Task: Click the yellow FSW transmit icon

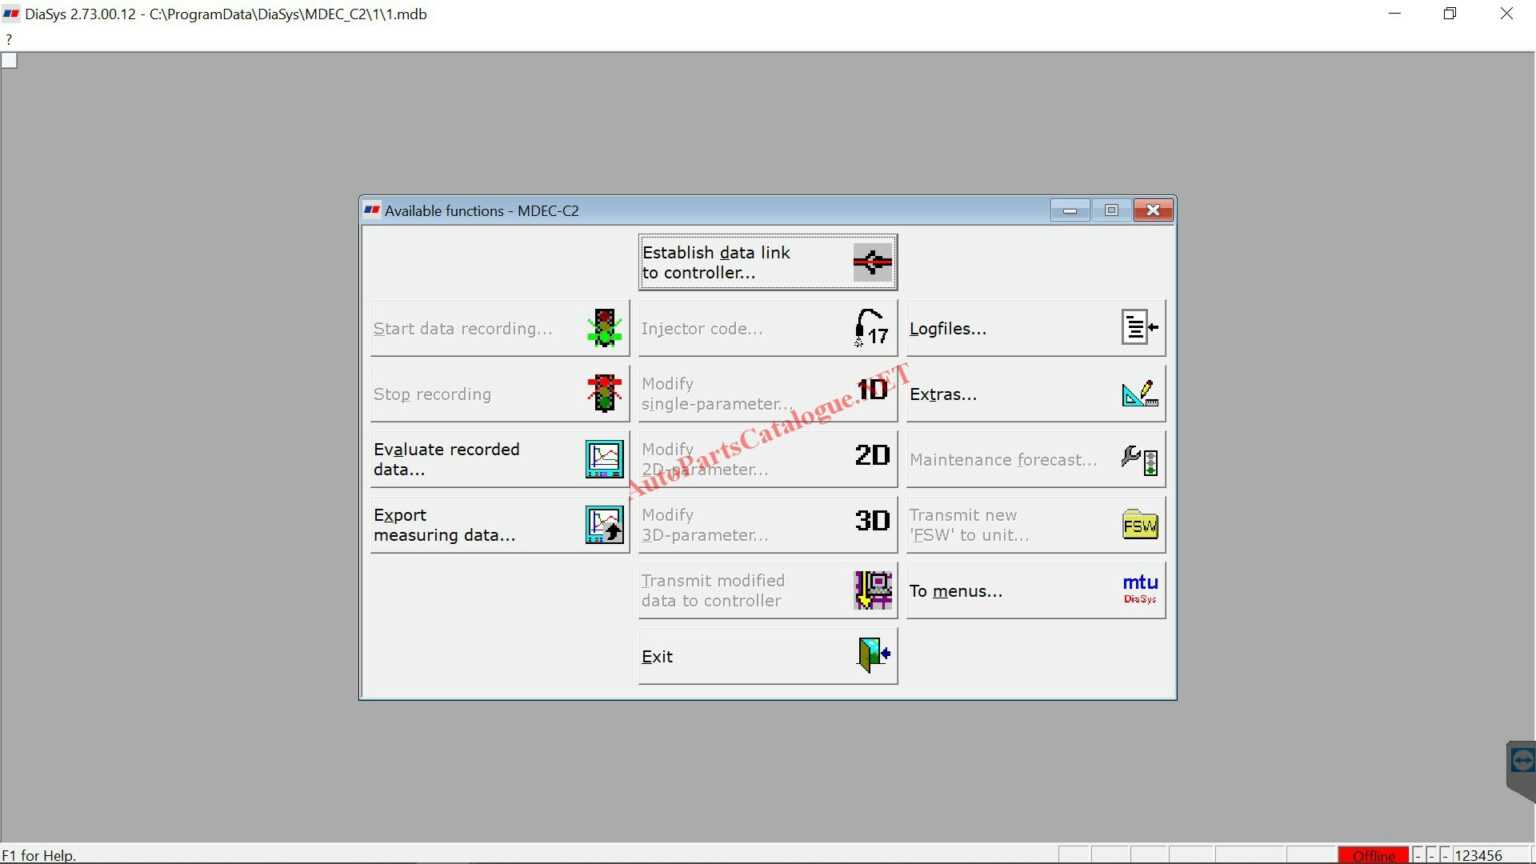Action: click(x=1139, y=524)
